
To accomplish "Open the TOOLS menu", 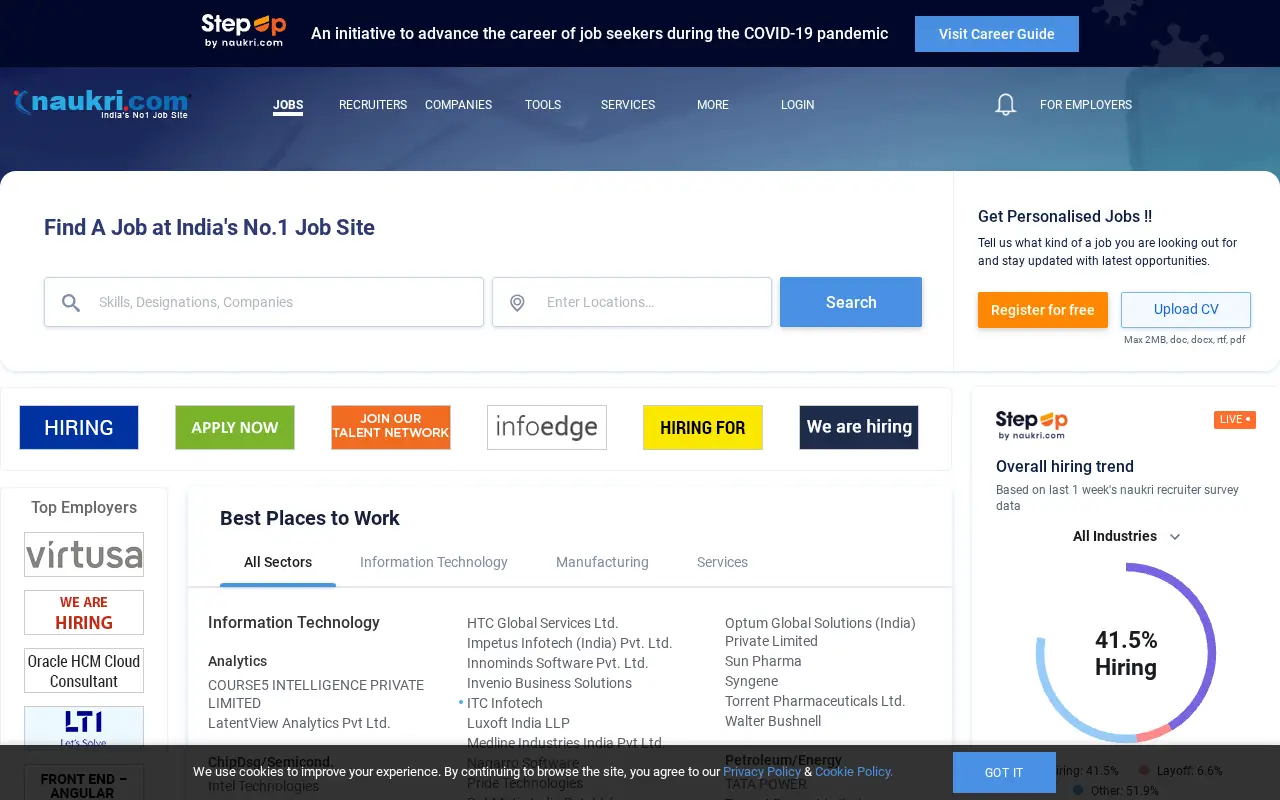I will point(543,105).
